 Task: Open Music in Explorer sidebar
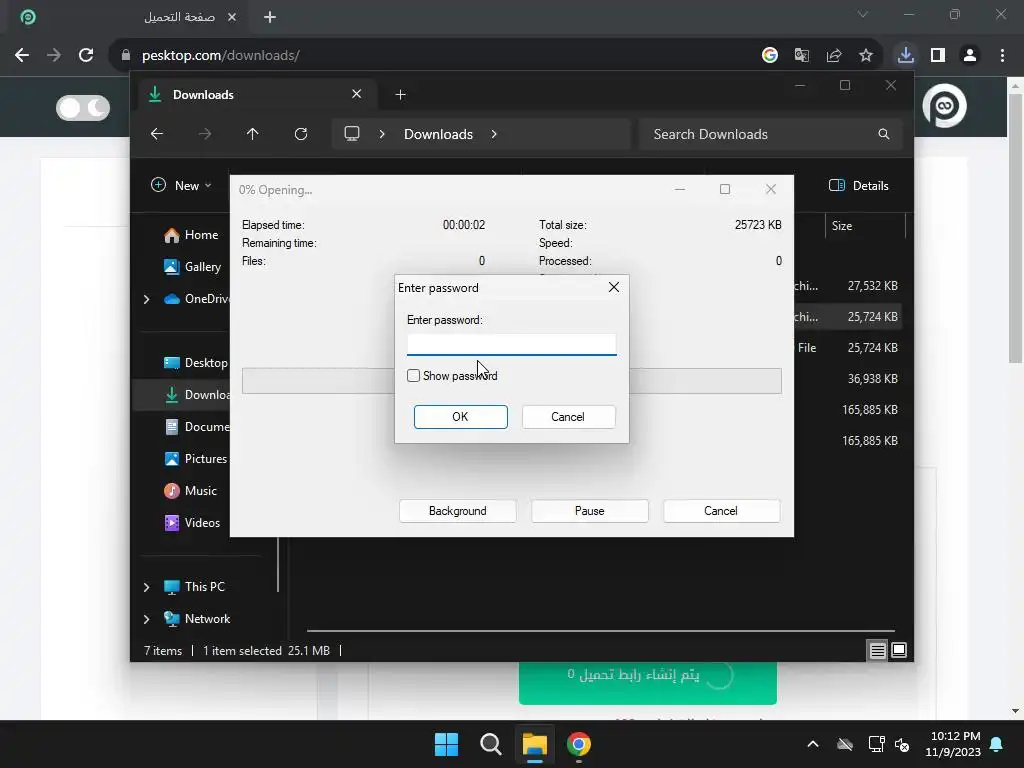pos(191,490)
